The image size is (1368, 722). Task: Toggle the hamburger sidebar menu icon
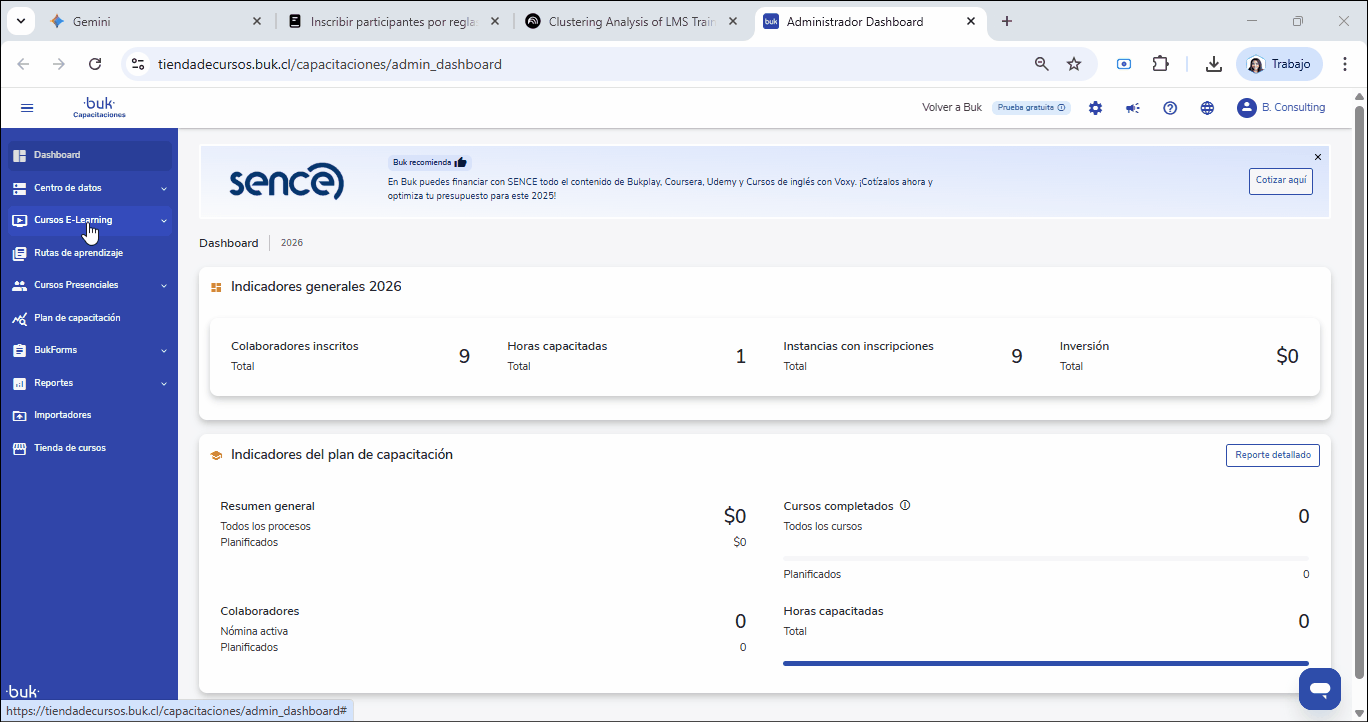[x=27, y=108]
